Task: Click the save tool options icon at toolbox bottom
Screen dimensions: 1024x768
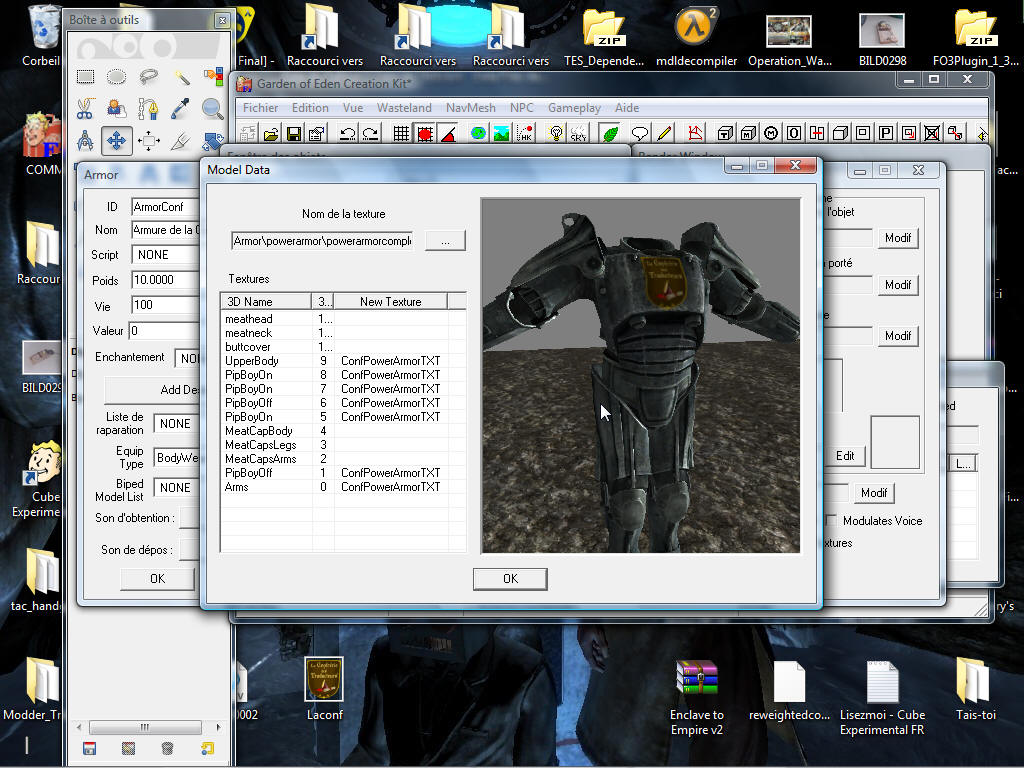Action: pyautogui.click(x=89, y=748)
